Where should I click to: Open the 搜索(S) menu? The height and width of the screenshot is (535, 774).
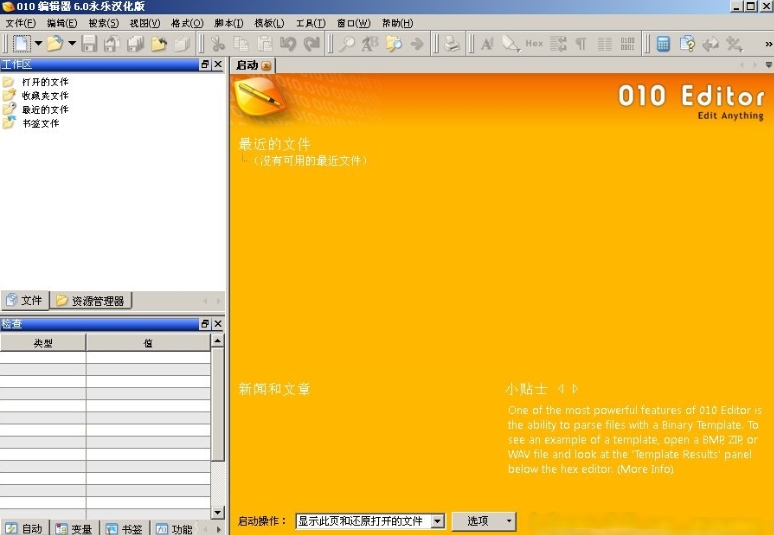(x=104, y=23)
